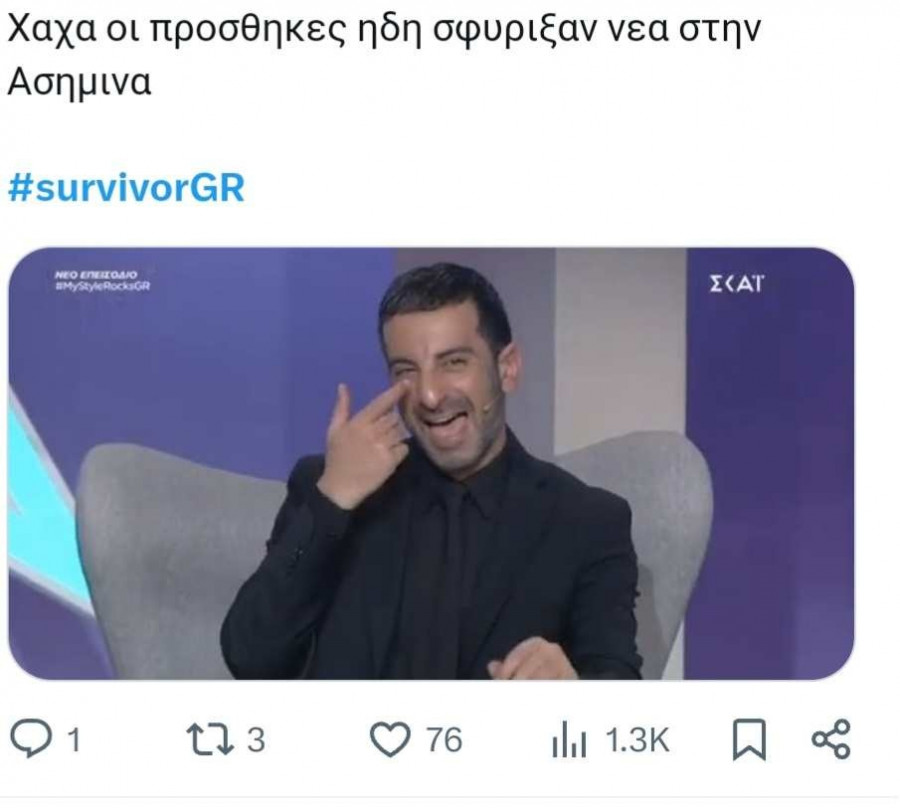Click the reply count 1
Image resolution: width=900 pixels, height=808 pixels.
click(73, 740)
